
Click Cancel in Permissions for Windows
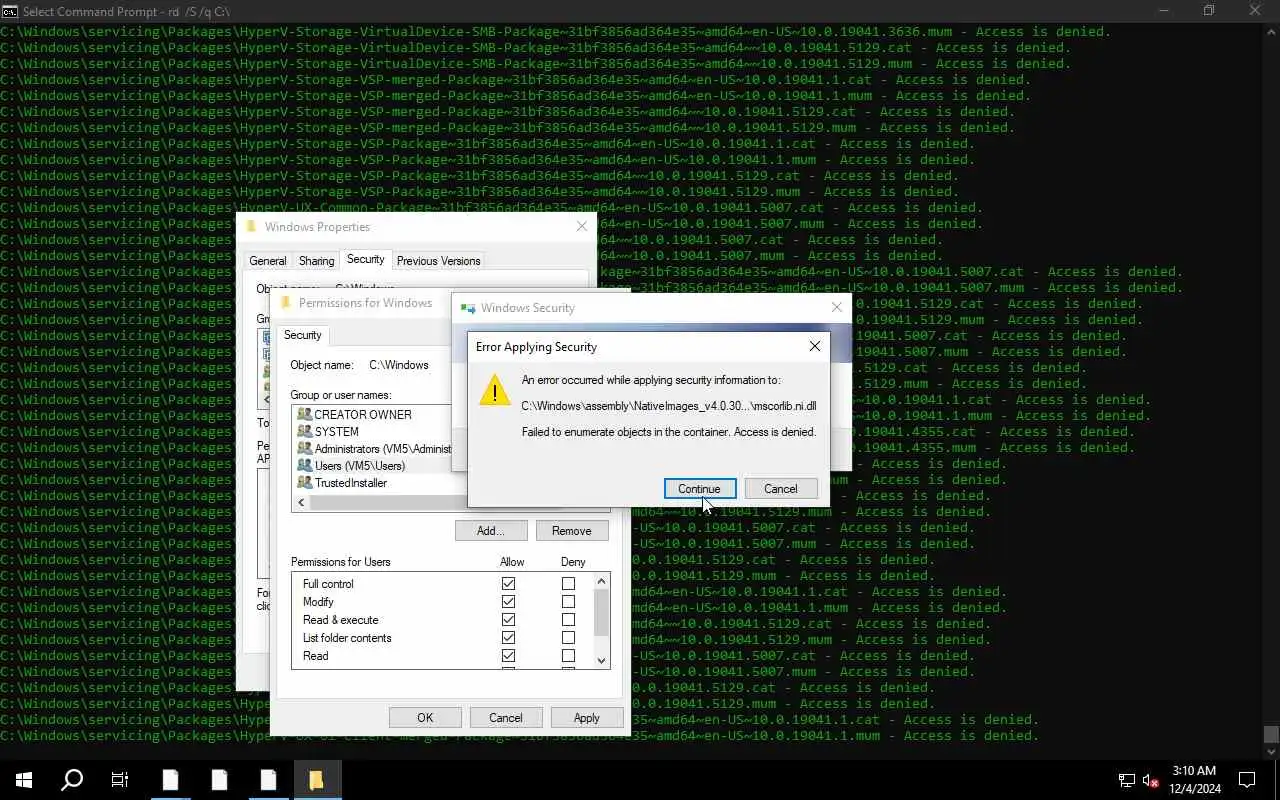[506, 717]
